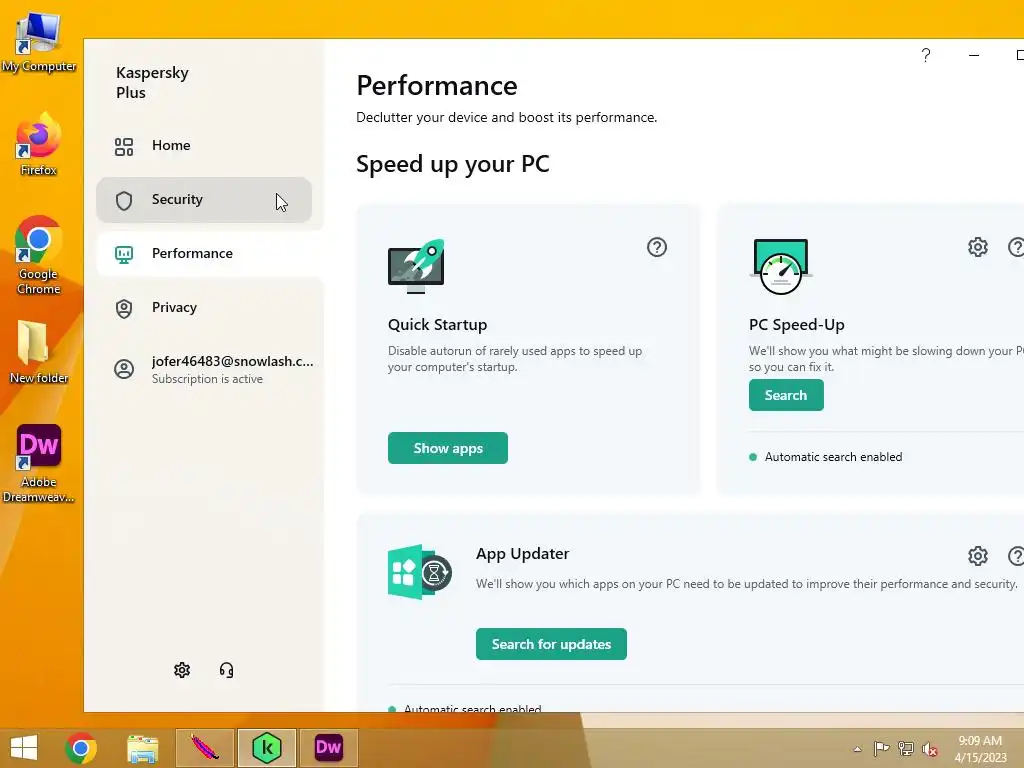Viewport: 1024px width, 768px height.
Task: Click the network tray icon
Action: [x=906, y=748]
